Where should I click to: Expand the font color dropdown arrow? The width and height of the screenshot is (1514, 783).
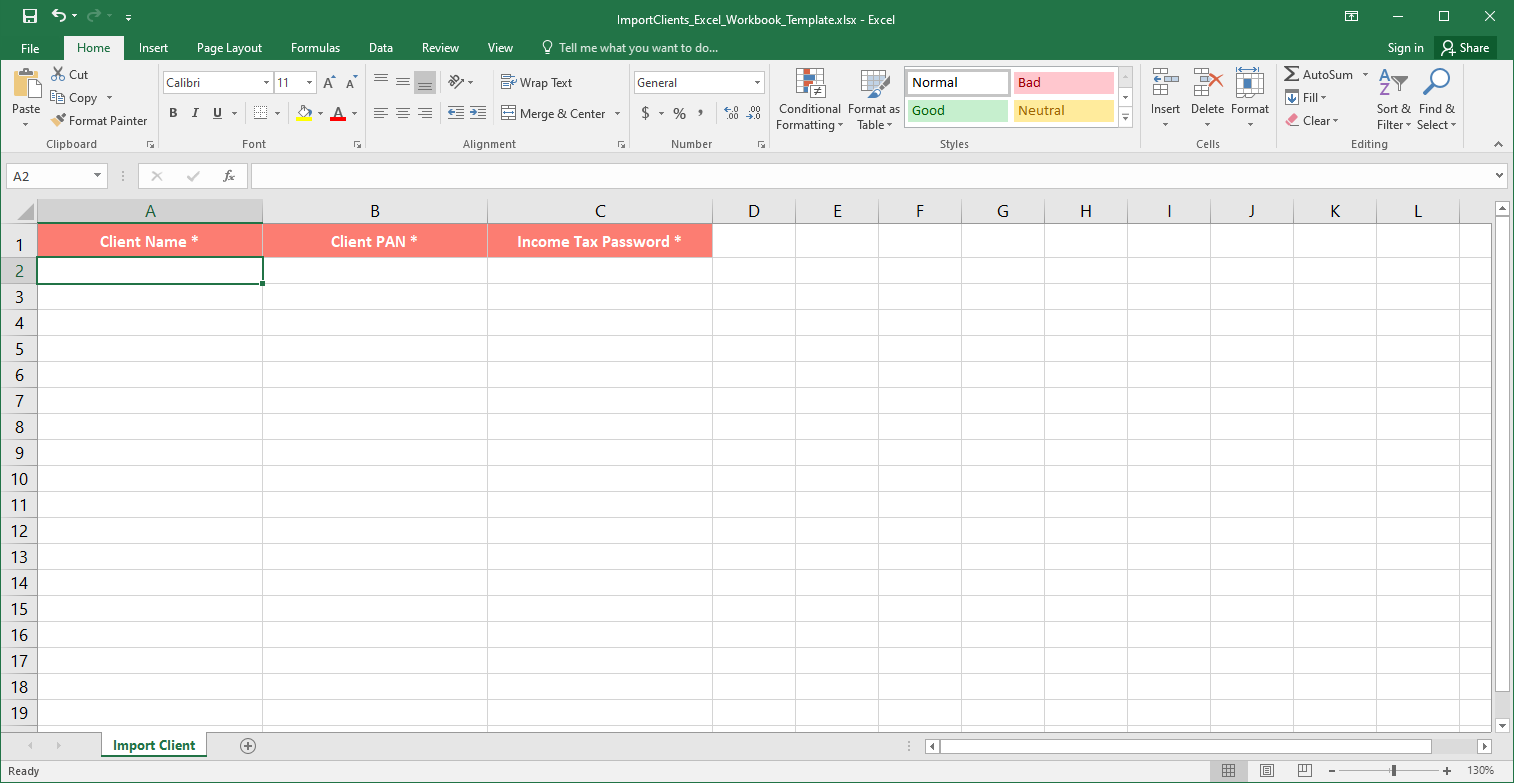tap(354, 113)
